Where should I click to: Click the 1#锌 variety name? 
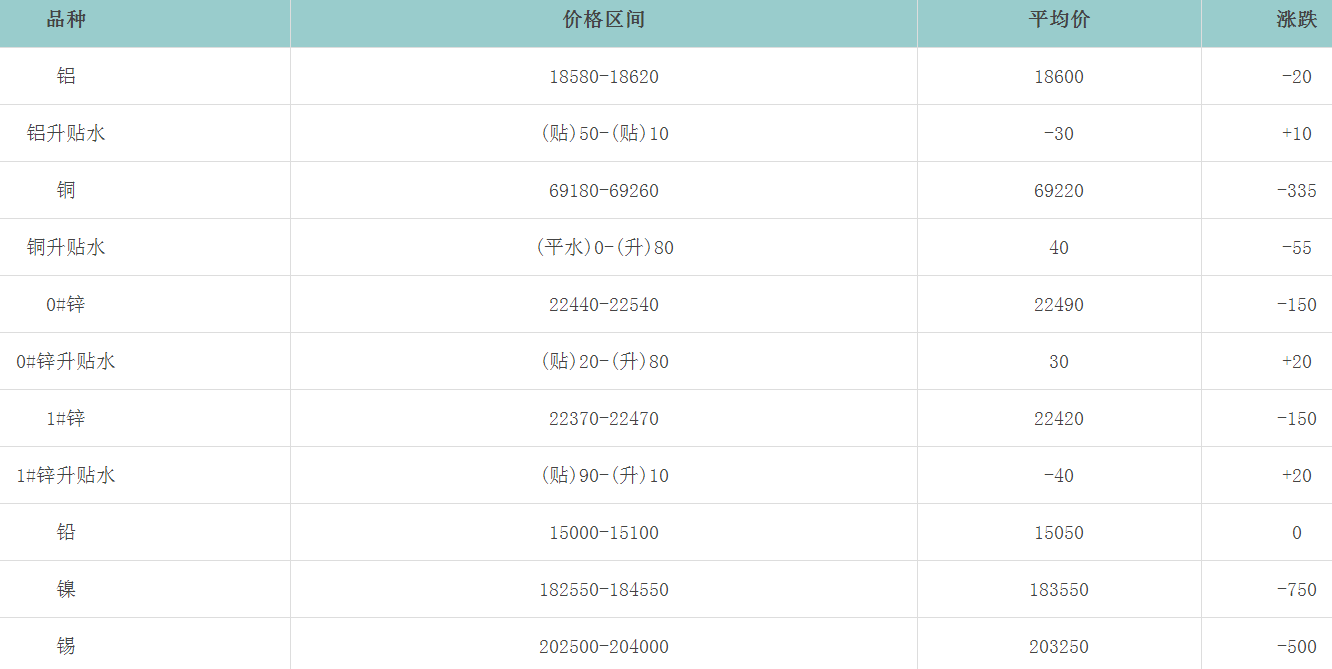(x=66, y=418)
